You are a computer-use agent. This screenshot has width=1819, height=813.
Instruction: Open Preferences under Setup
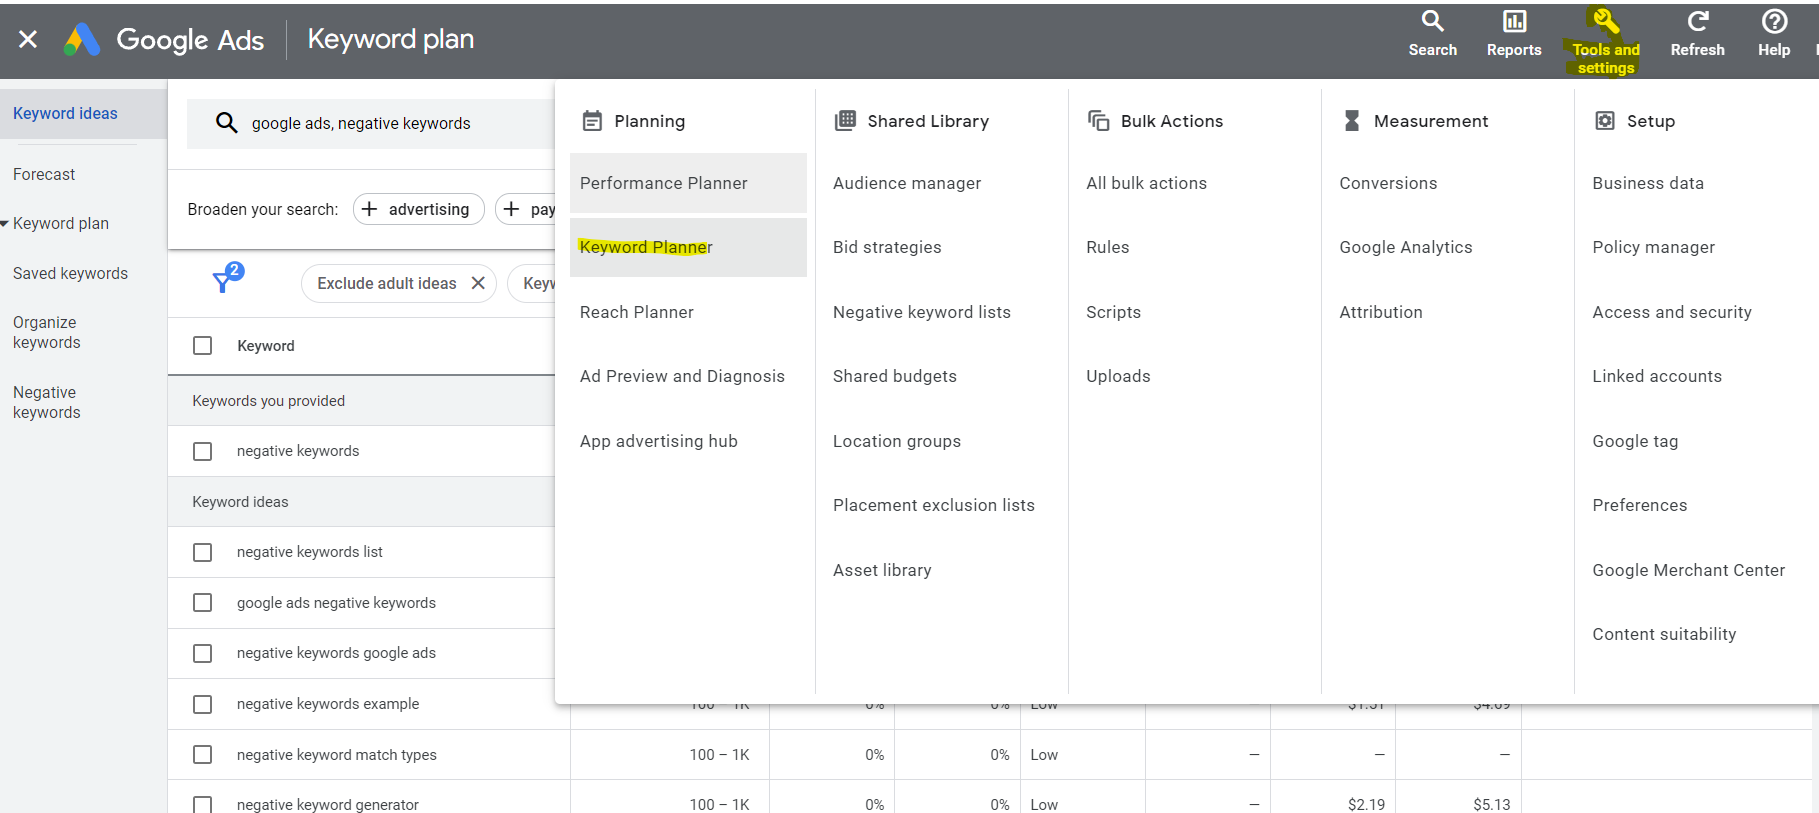1640,505
